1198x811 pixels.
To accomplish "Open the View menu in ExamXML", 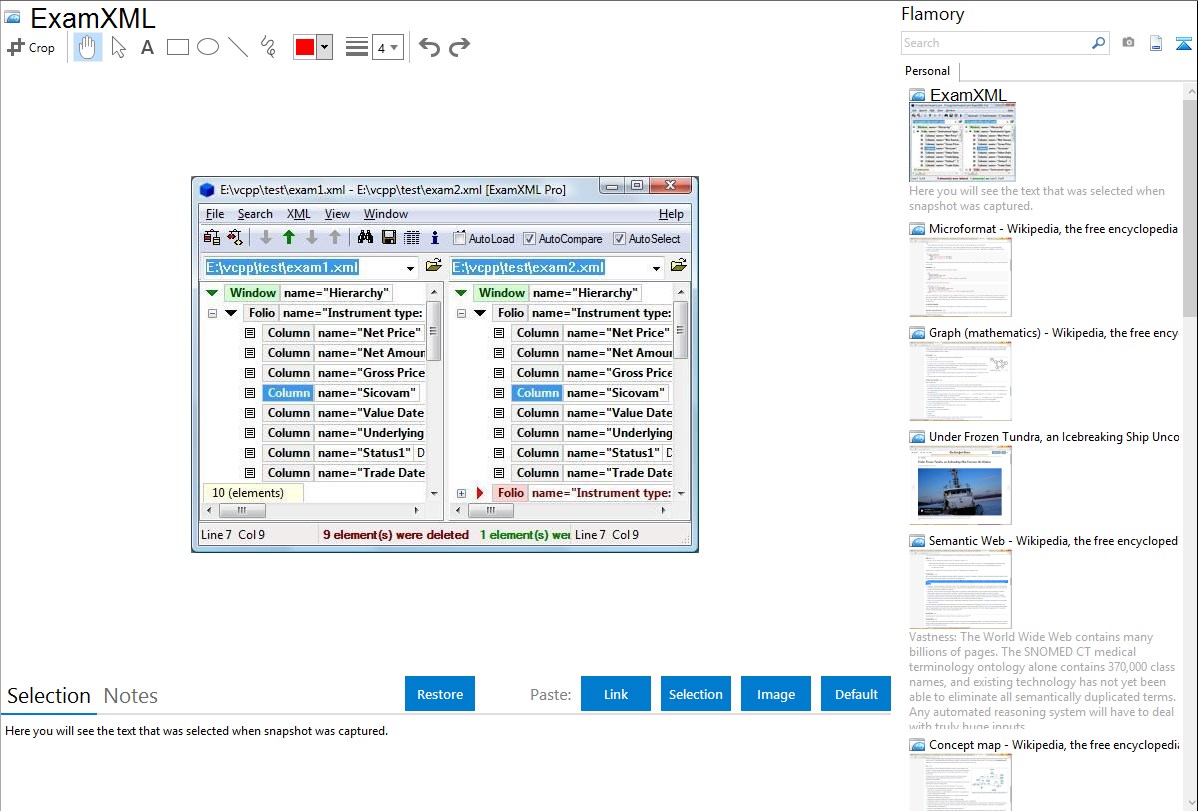I will pyautogui.click(x=337, y=214).
